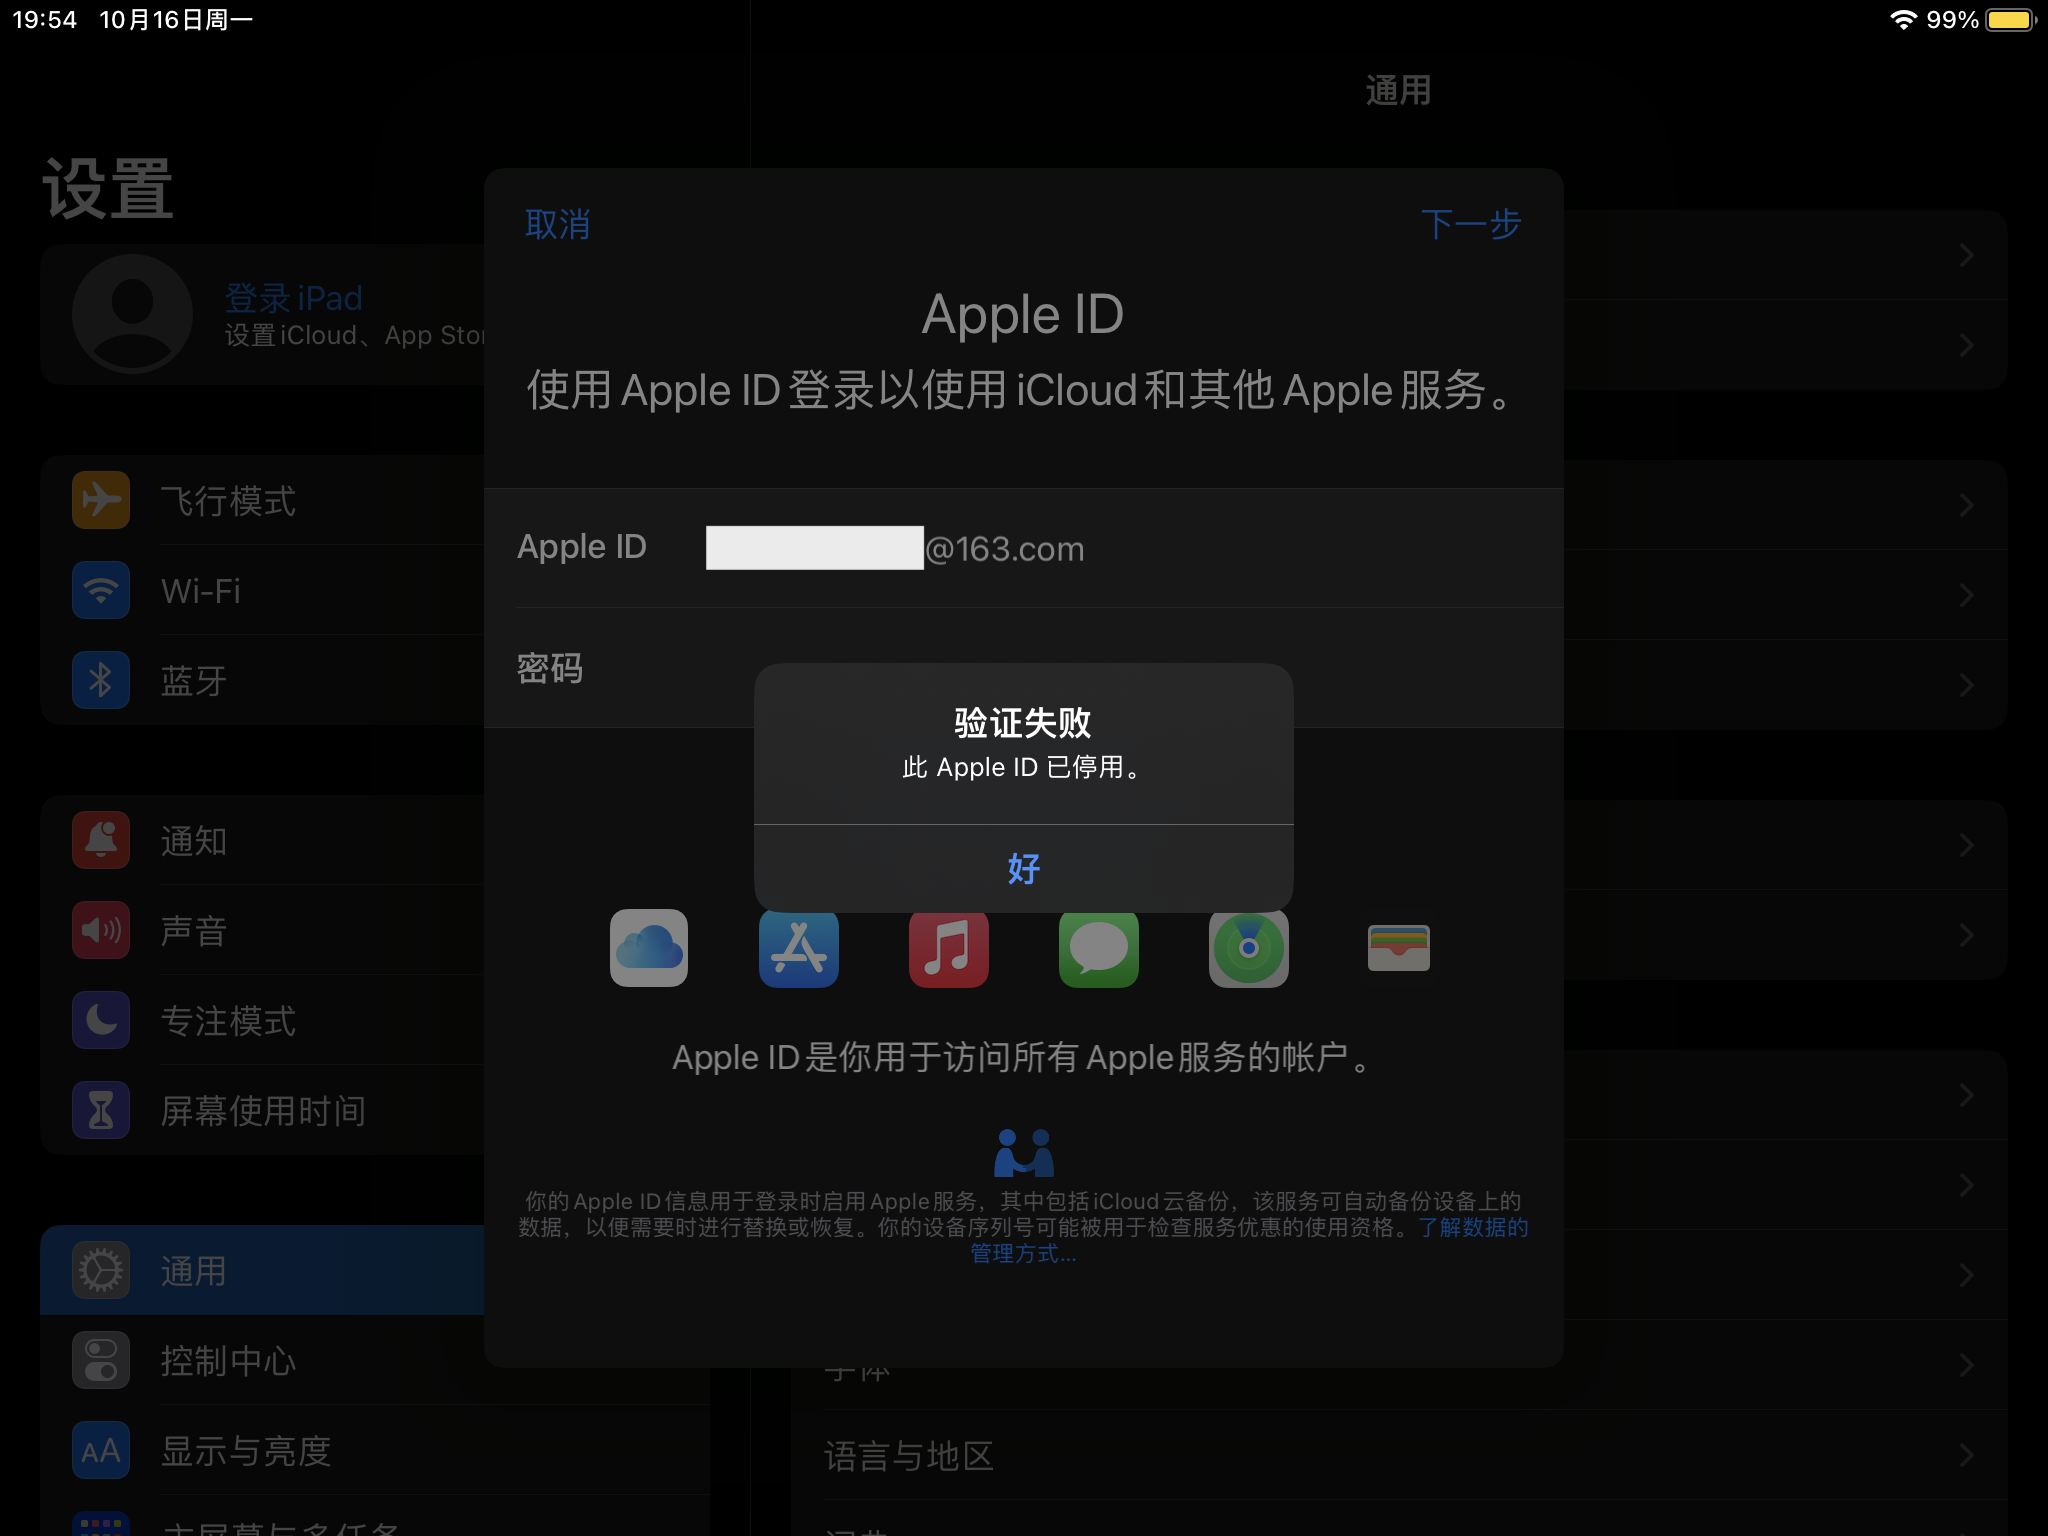Tap the Bluetooth (蓝牙) icon in sidebar
Image resolution: width=2048 pixels, height=1536 pixels.
[x=101, y=680]
